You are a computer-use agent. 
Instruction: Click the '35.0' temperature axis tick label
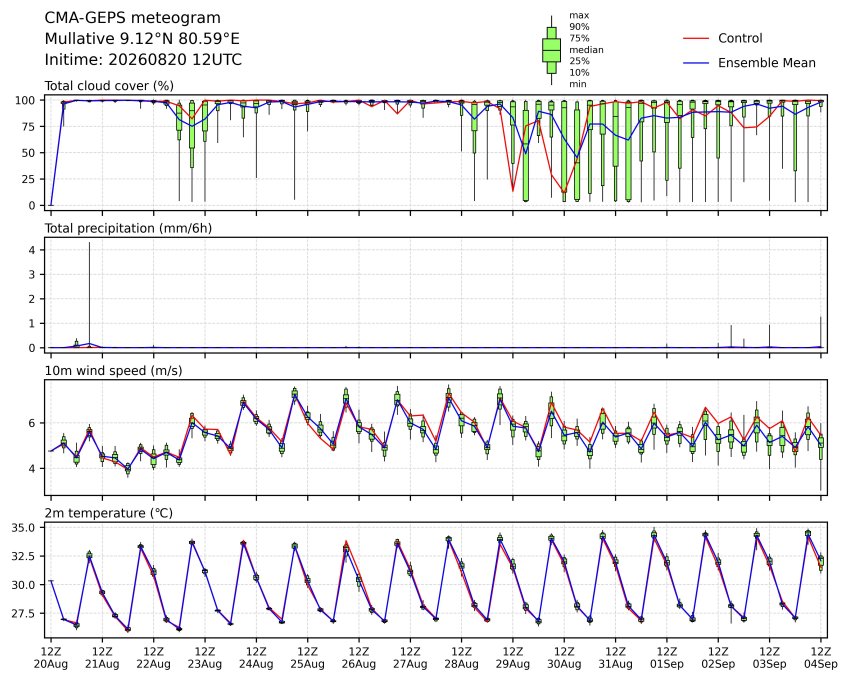[x=23, y=528]
